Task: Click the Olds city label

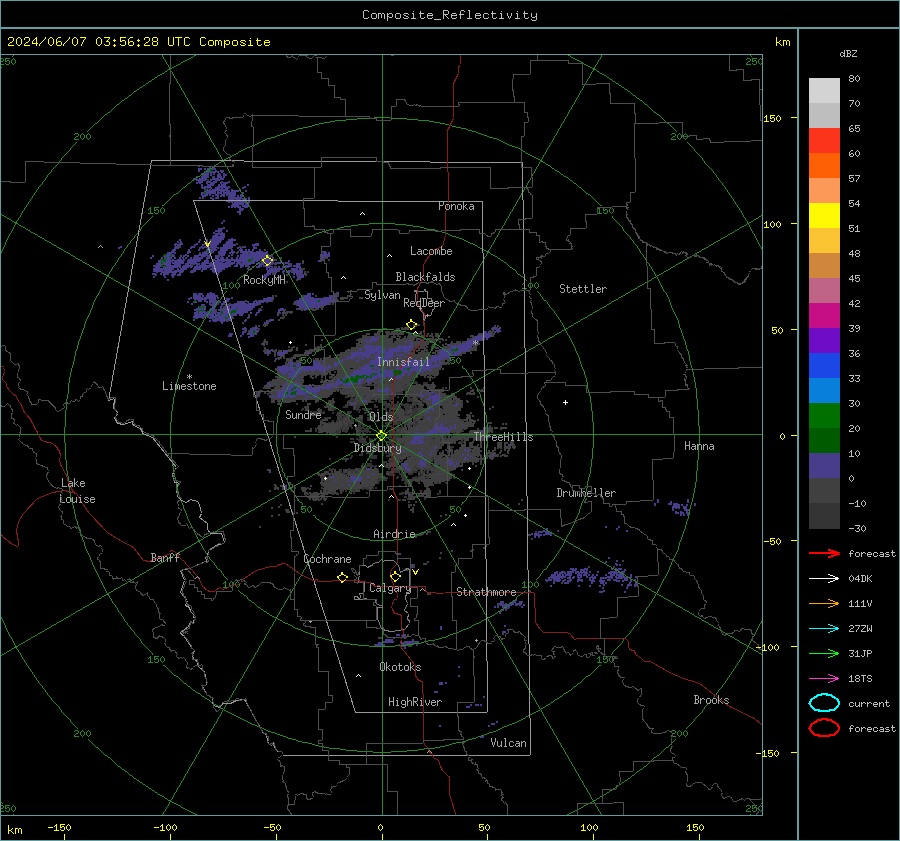Action: tap(381, 417)
